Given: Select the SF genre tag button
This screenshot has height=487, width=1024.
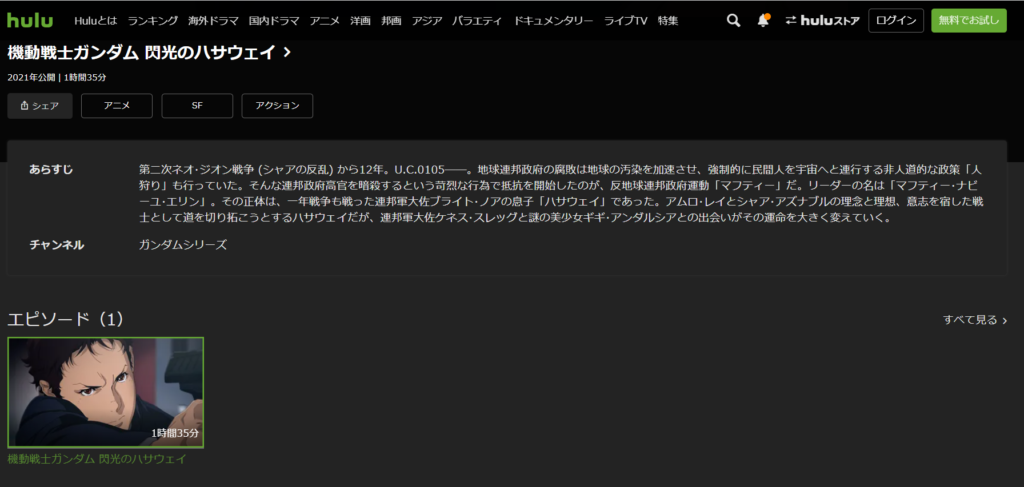Looking at the screenshot, I should (x=197, y=106).
